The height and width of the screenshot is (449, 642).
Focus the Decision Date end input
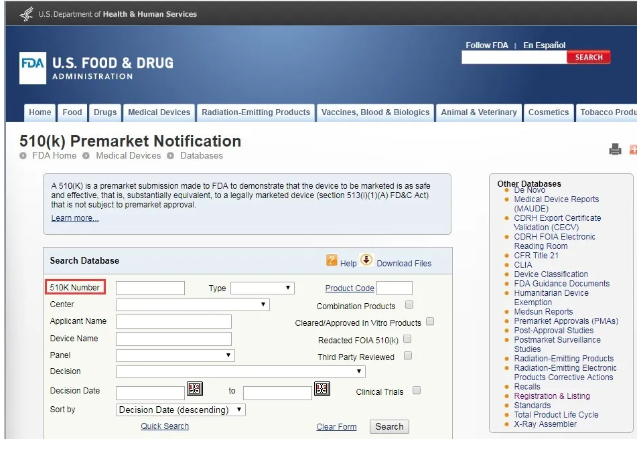[277, 393]
